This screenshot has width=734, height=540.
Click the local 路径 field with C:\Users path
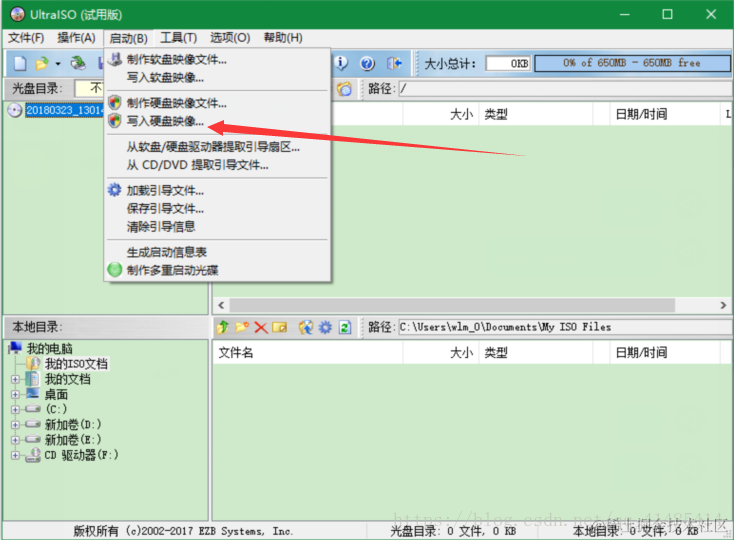565,327
